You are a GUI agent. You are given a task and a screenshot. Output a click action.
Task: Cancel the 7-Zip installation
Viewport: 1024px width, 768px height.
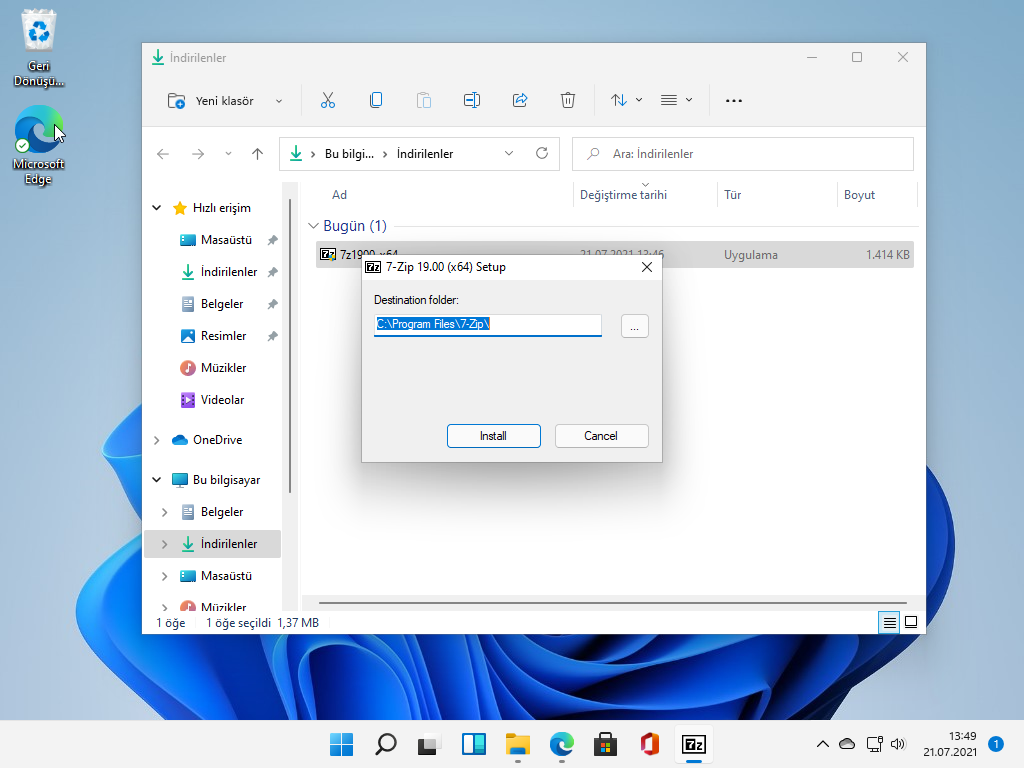click(x=601, y=435)
